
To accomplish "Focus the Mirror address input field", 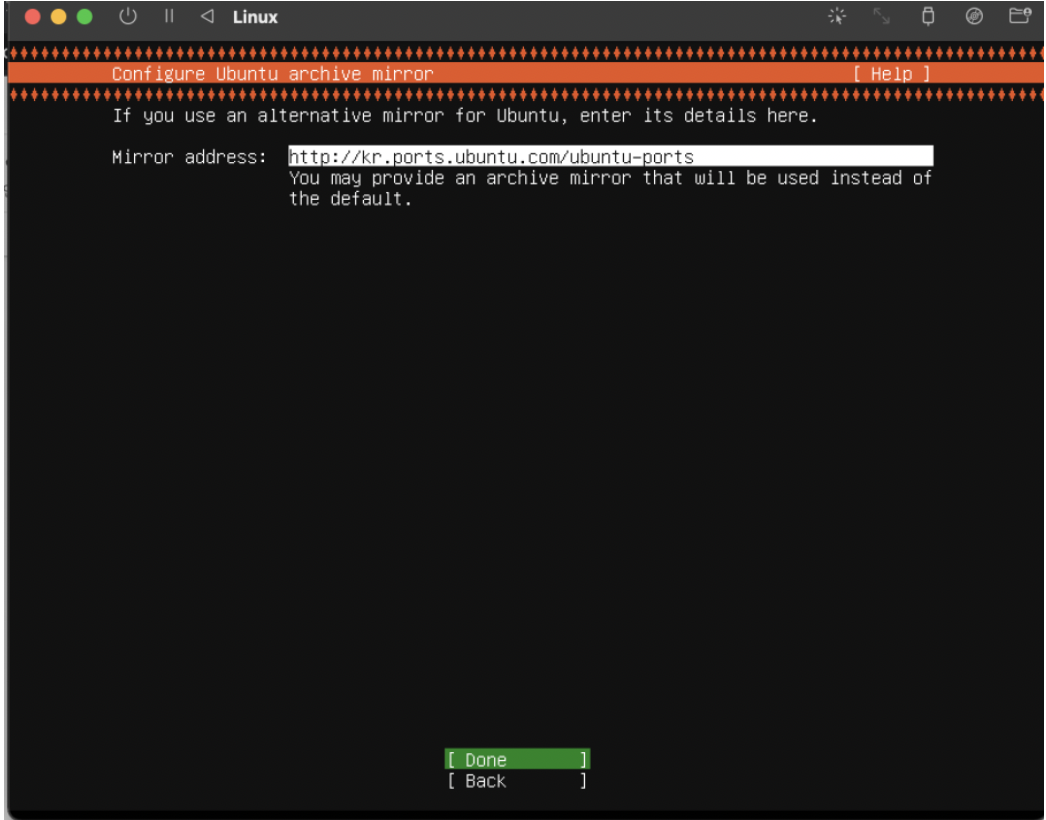I will tap(610, 156).
